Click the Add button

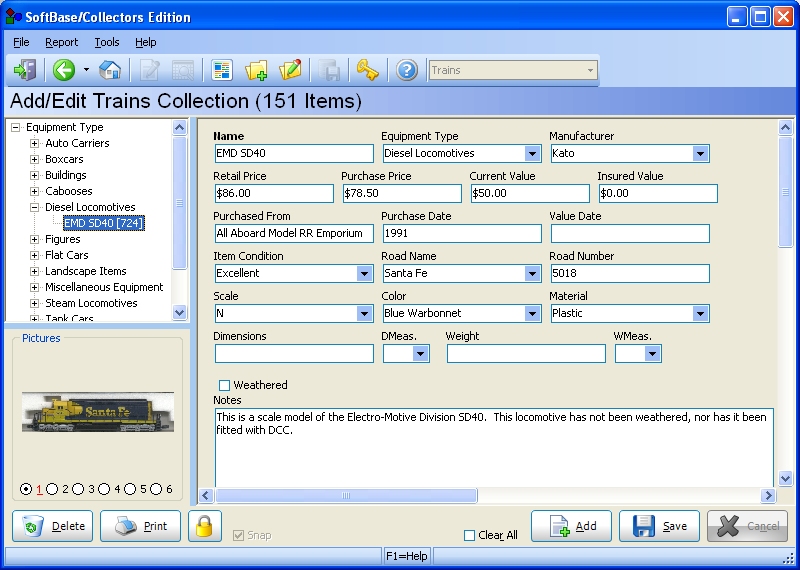click(x=571, y=526)
